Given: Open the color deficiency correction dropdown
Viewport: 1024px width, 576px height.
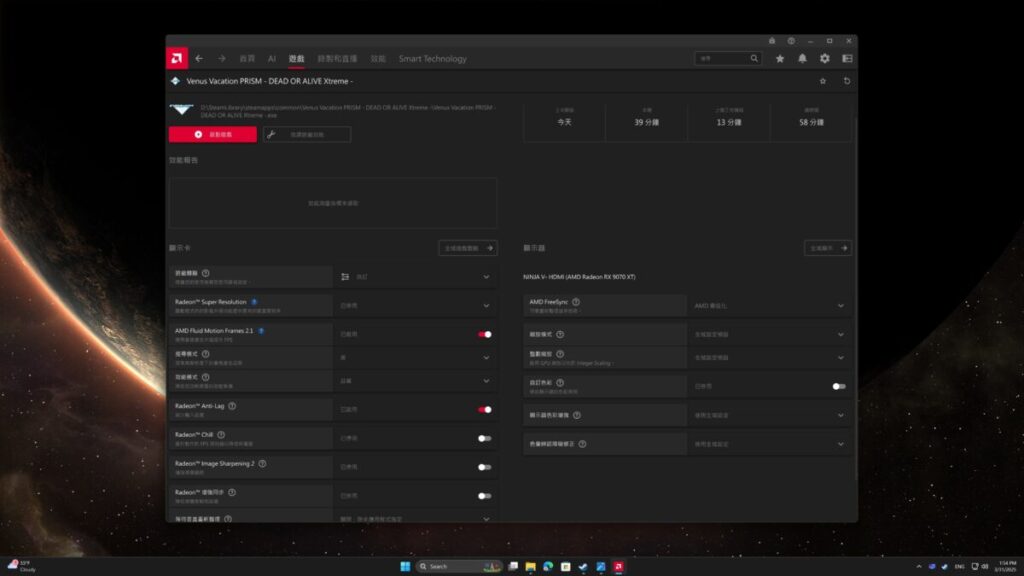Looking at the screenshot, I should click(769, 443).
